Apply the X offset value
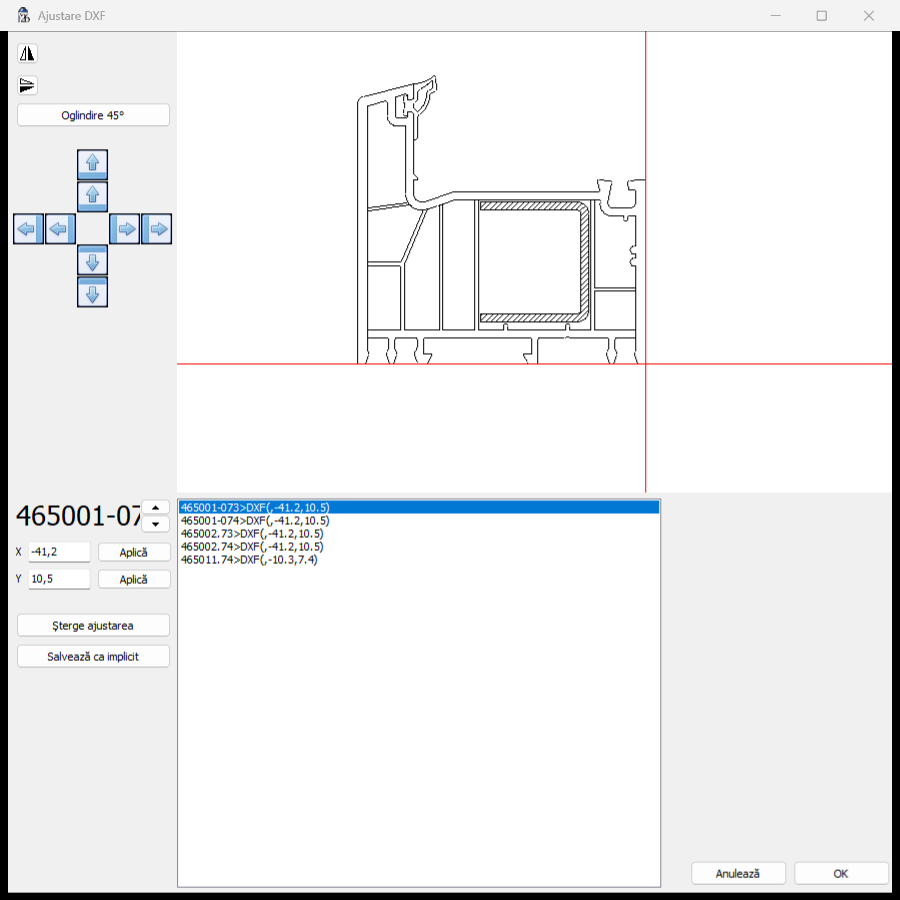This screenshot has height=900, width=900. pos(134,552)
